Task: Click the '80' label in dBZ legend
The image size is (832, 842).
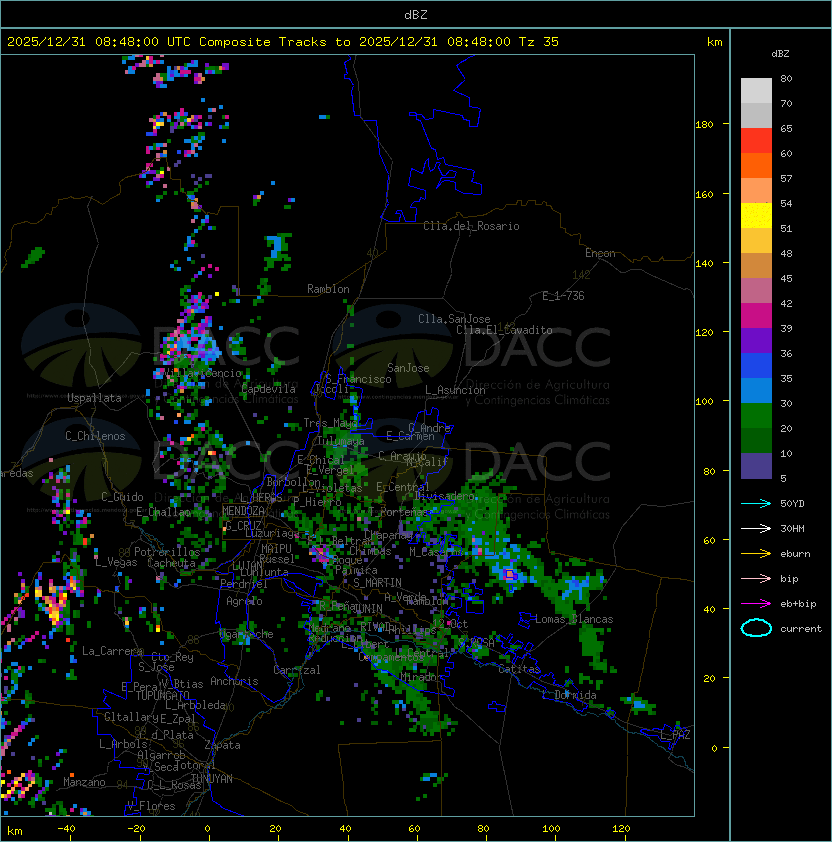Action: pos(786,78)
